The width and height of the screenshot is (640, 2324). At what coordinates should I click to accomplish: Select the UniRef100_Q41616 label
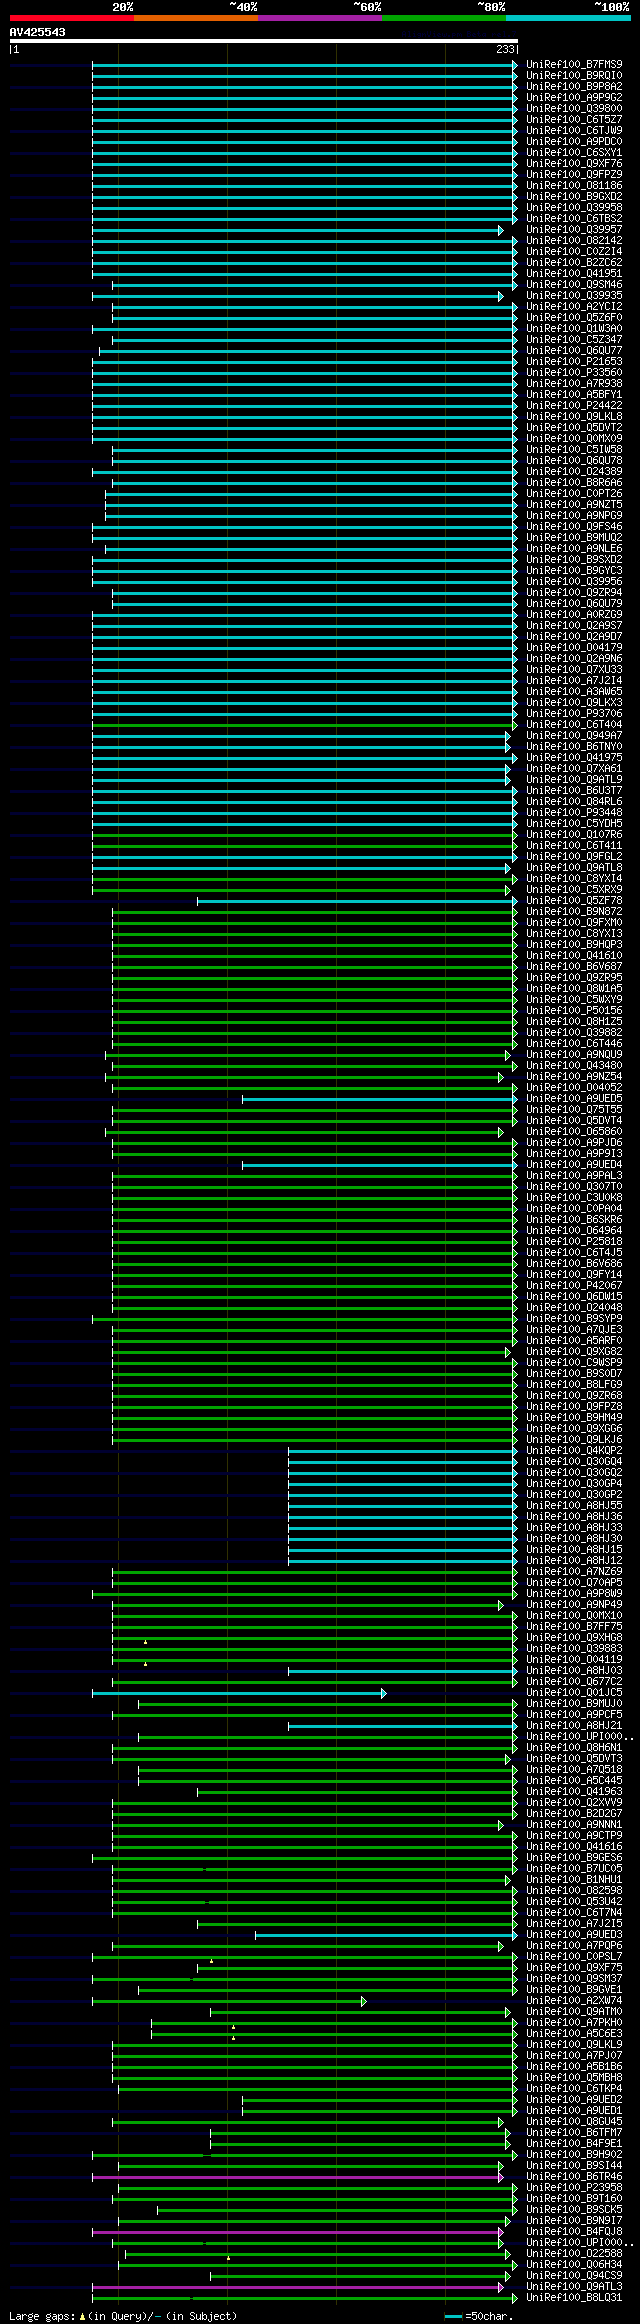point(574,1847)
